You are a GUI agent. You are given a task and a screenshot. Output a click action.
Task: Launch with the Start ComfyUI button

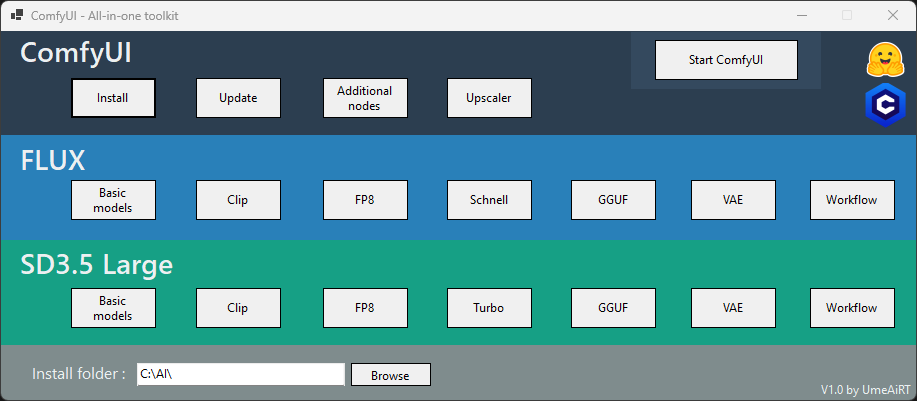tap(726, 60)
